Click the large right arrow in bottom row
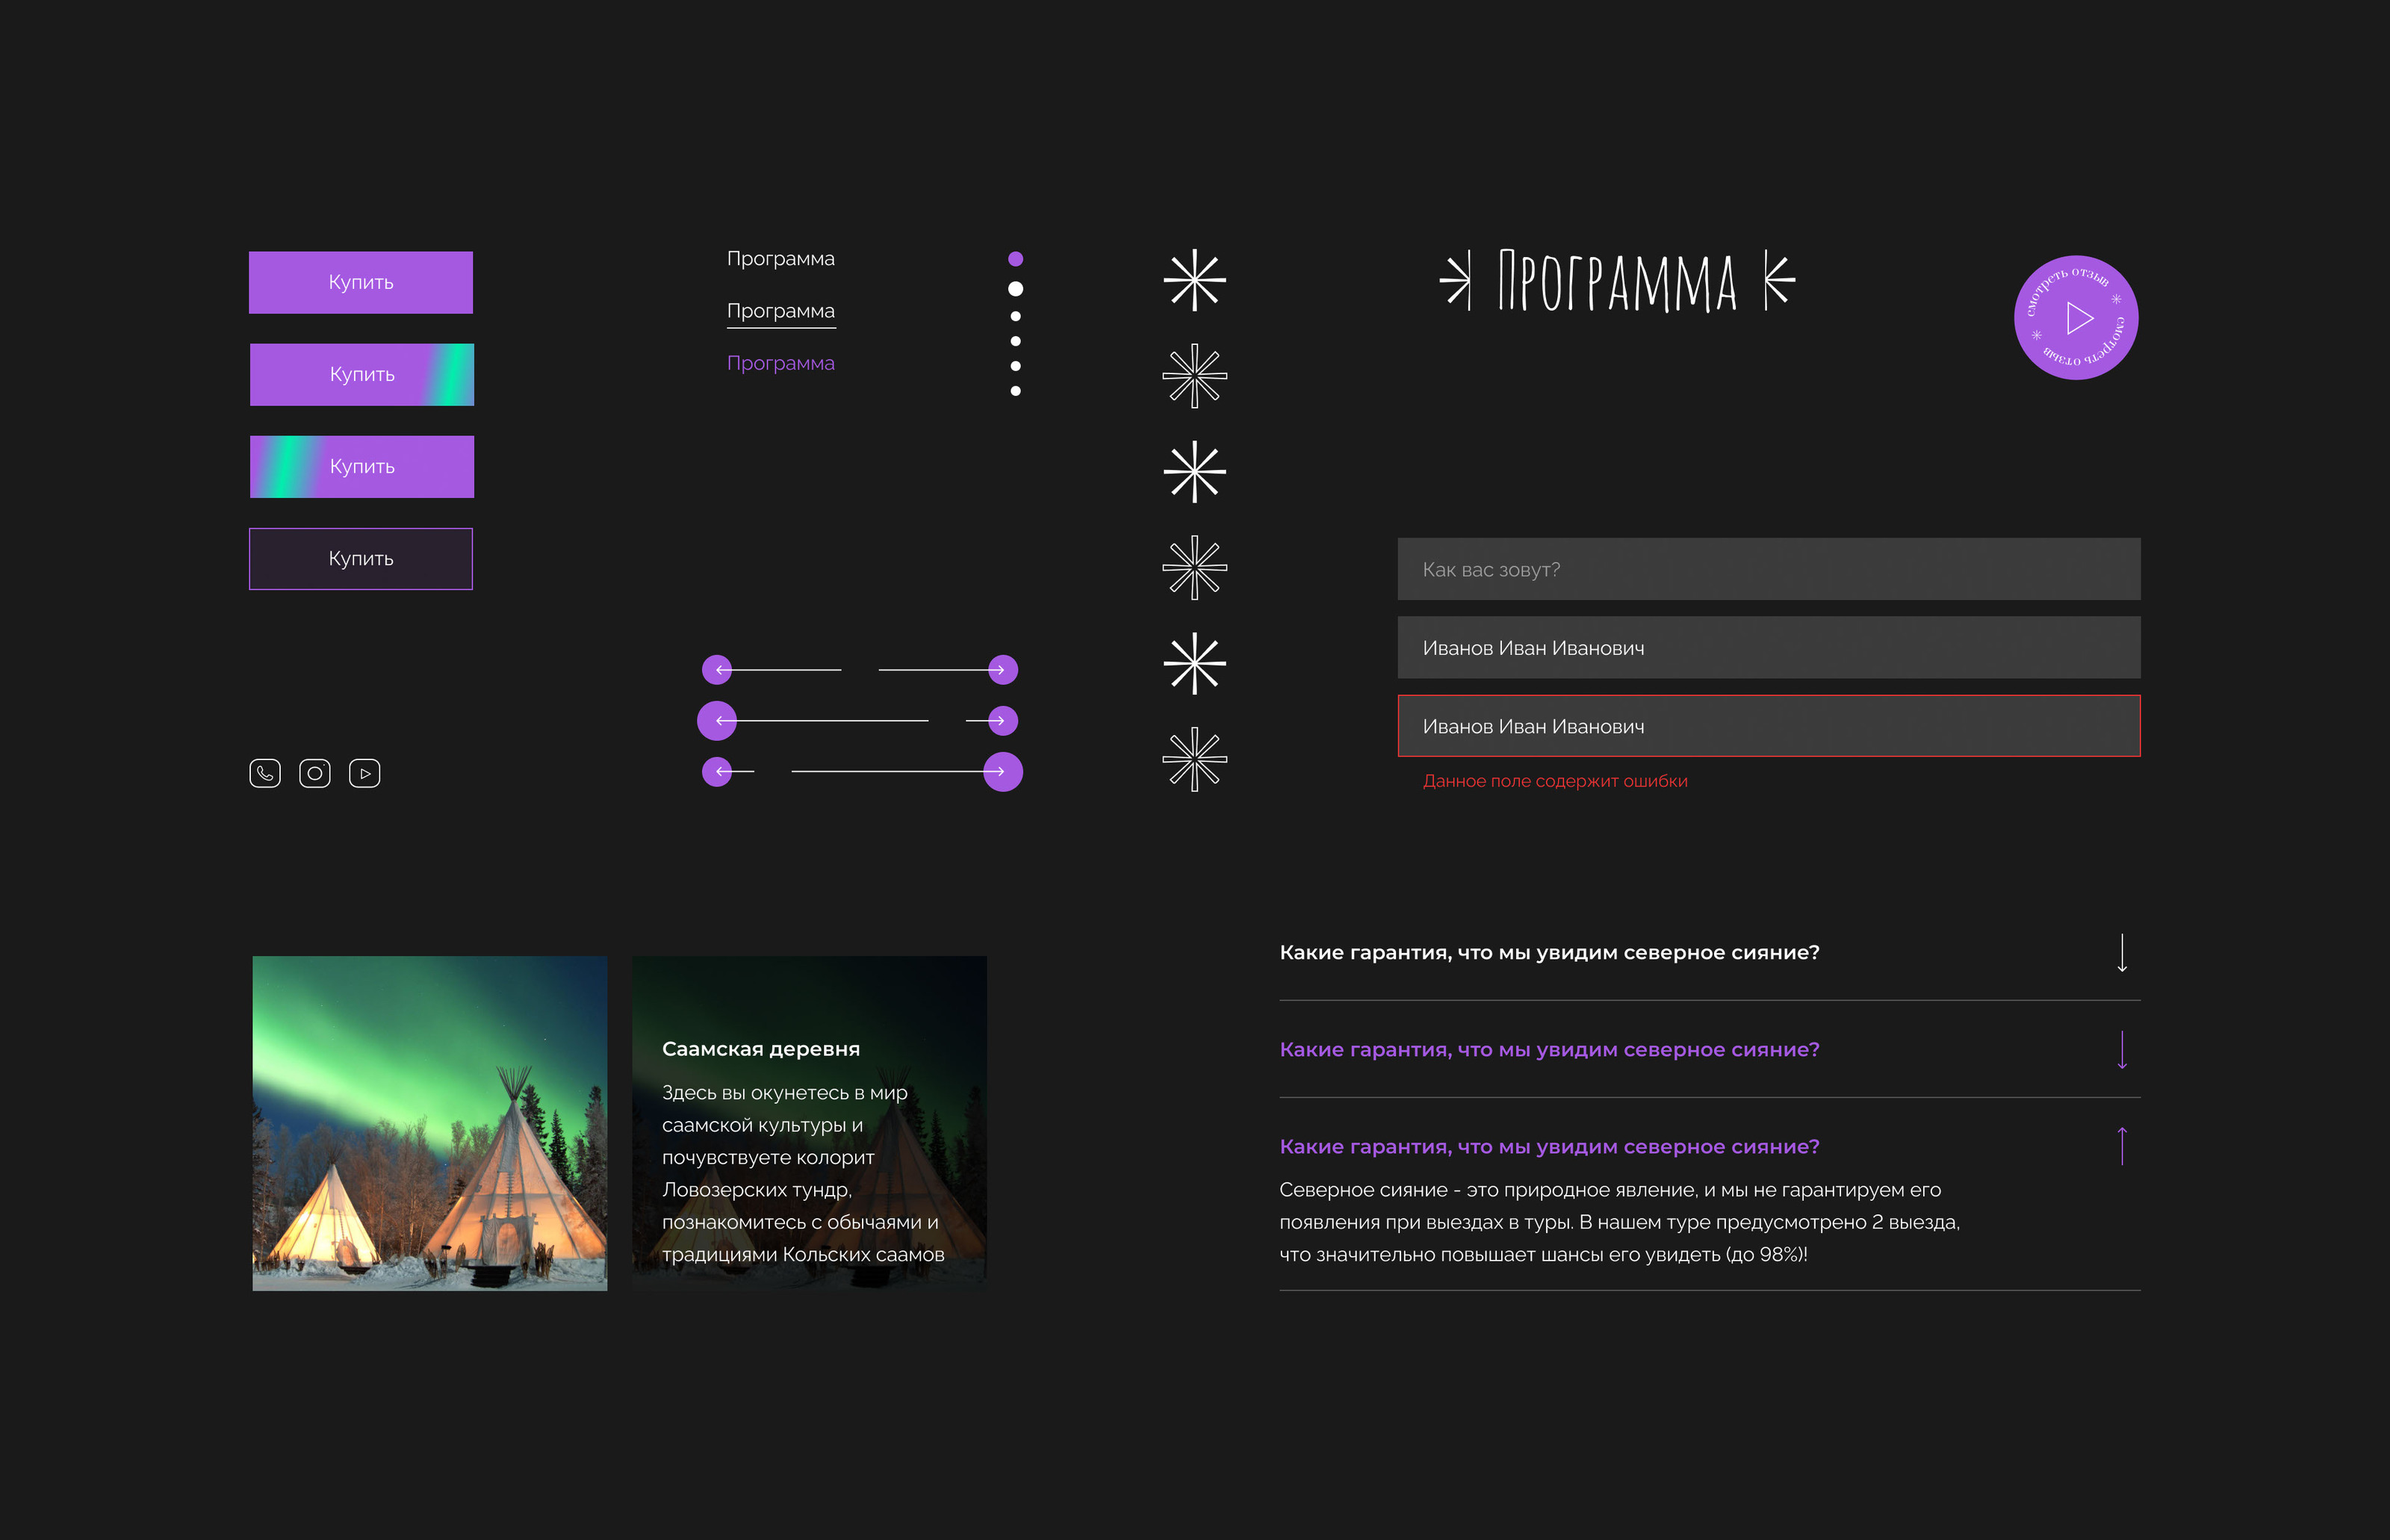The width and height of the screenshot is (2390, 1540). pyautogui.click(x=1002, y=772)
